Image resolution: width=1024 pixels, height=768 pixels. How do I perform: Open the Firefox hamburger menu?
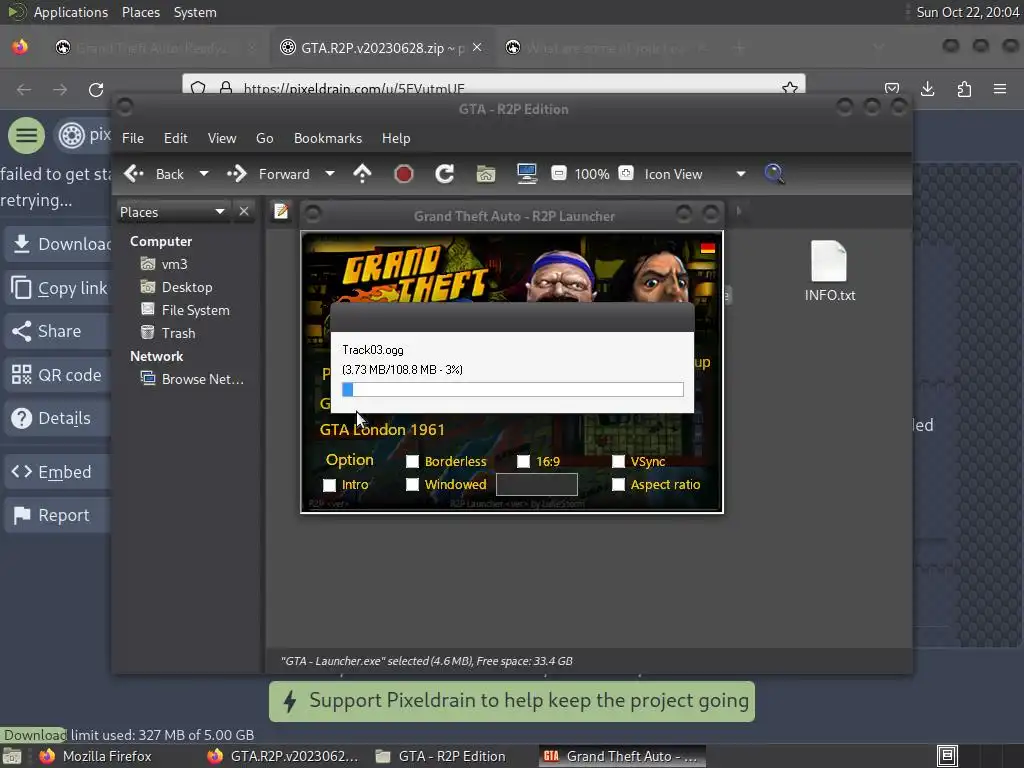point(1000,89)
